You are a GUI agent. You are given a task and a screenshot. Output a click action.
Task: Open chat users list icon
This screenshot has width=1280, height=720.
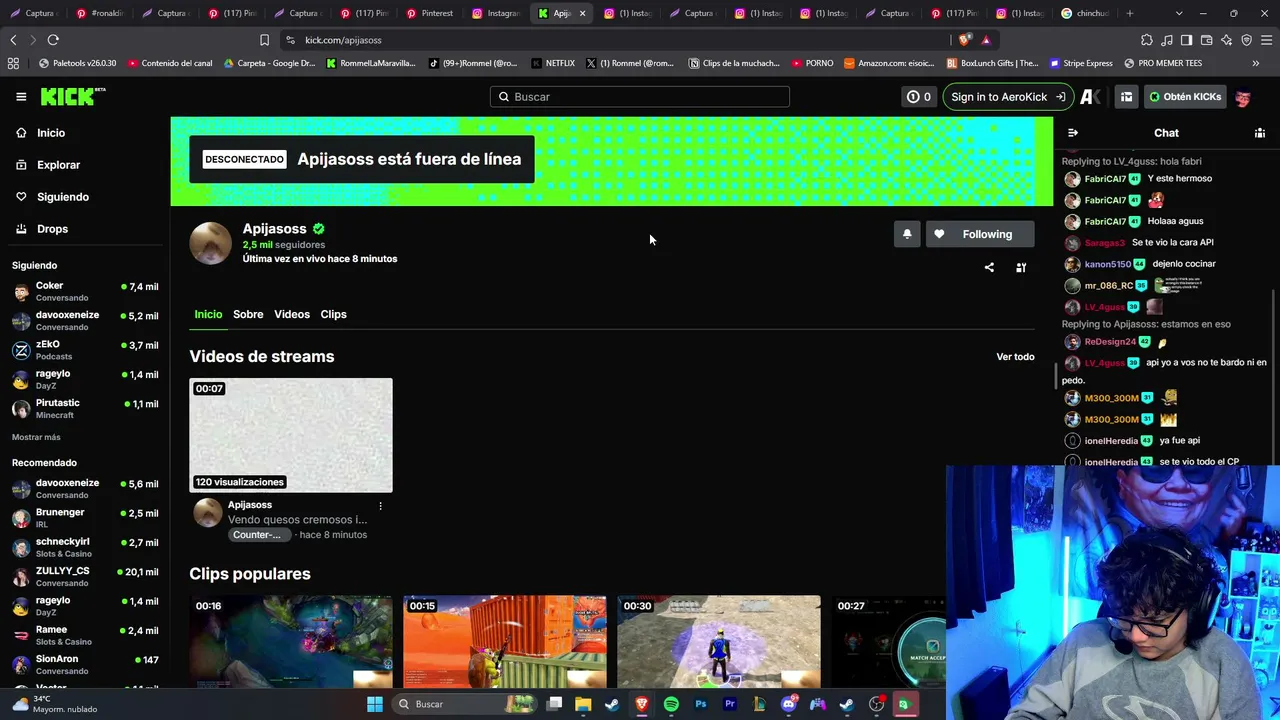click(x=1260, y=133)
